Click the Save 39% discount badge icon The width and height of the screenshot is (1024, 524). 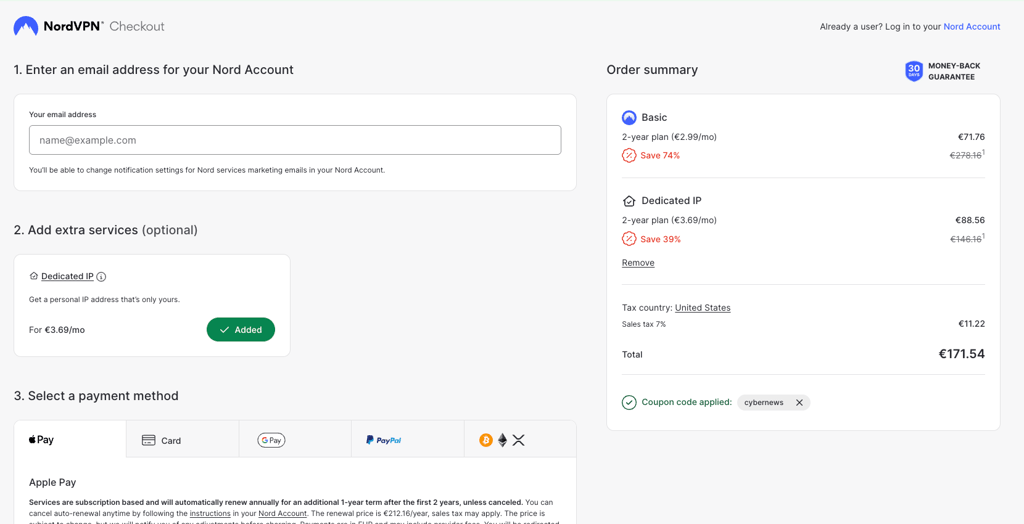[629, 239]
